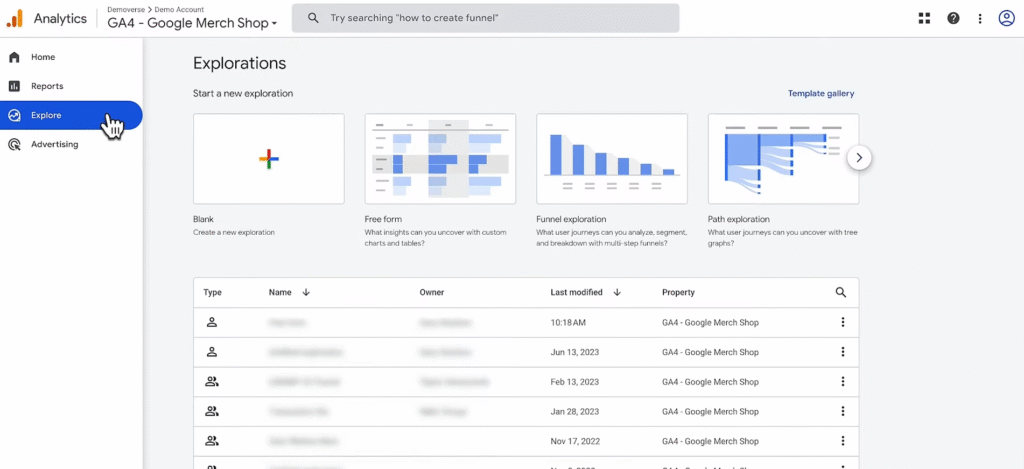Click the Demoverse breadcrumb
The image size is (1024, 469).
click(126, 9)
